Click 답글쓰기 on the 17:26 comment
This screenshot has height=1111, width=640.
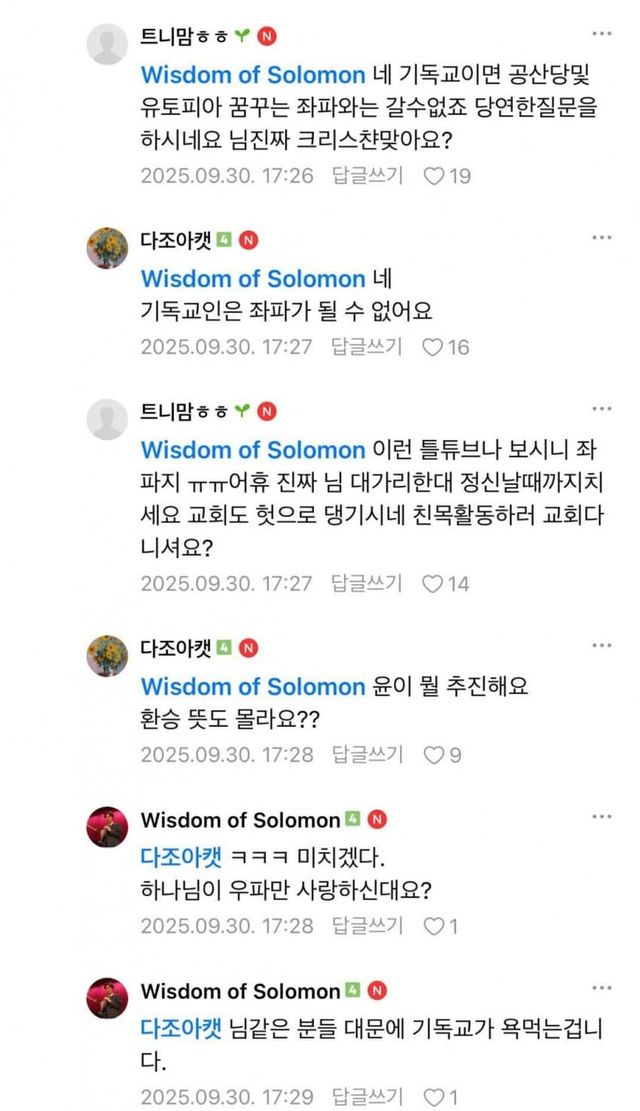(367, 176)
